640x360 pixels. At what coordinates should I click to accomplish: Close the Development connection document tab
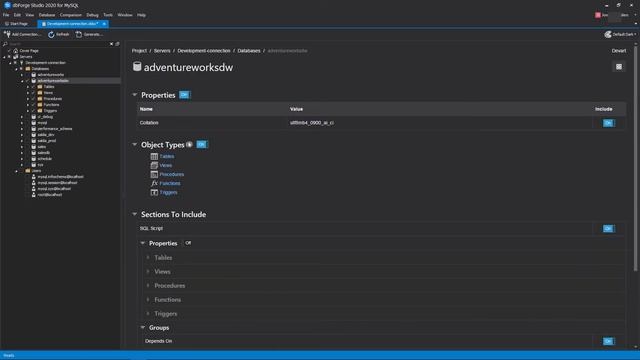point(104,24)
